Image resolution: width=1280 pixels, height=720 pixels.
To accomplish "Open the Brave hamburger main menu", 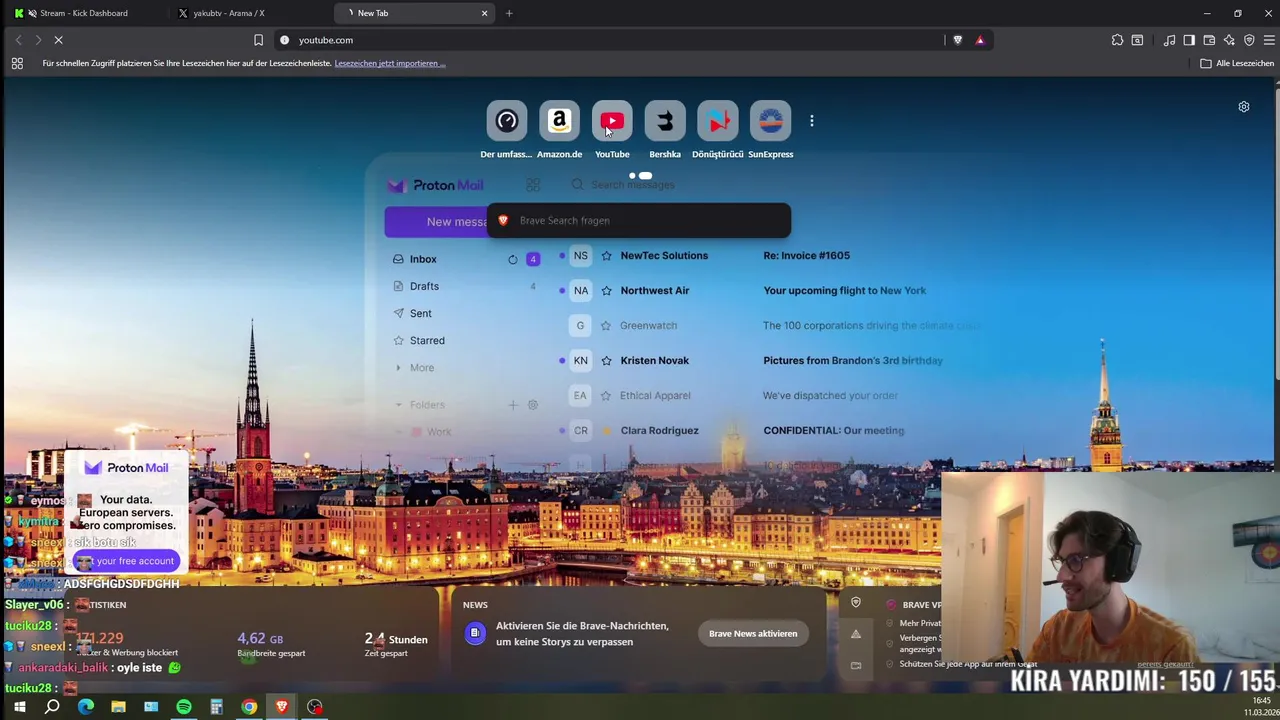I will 1269,40.
